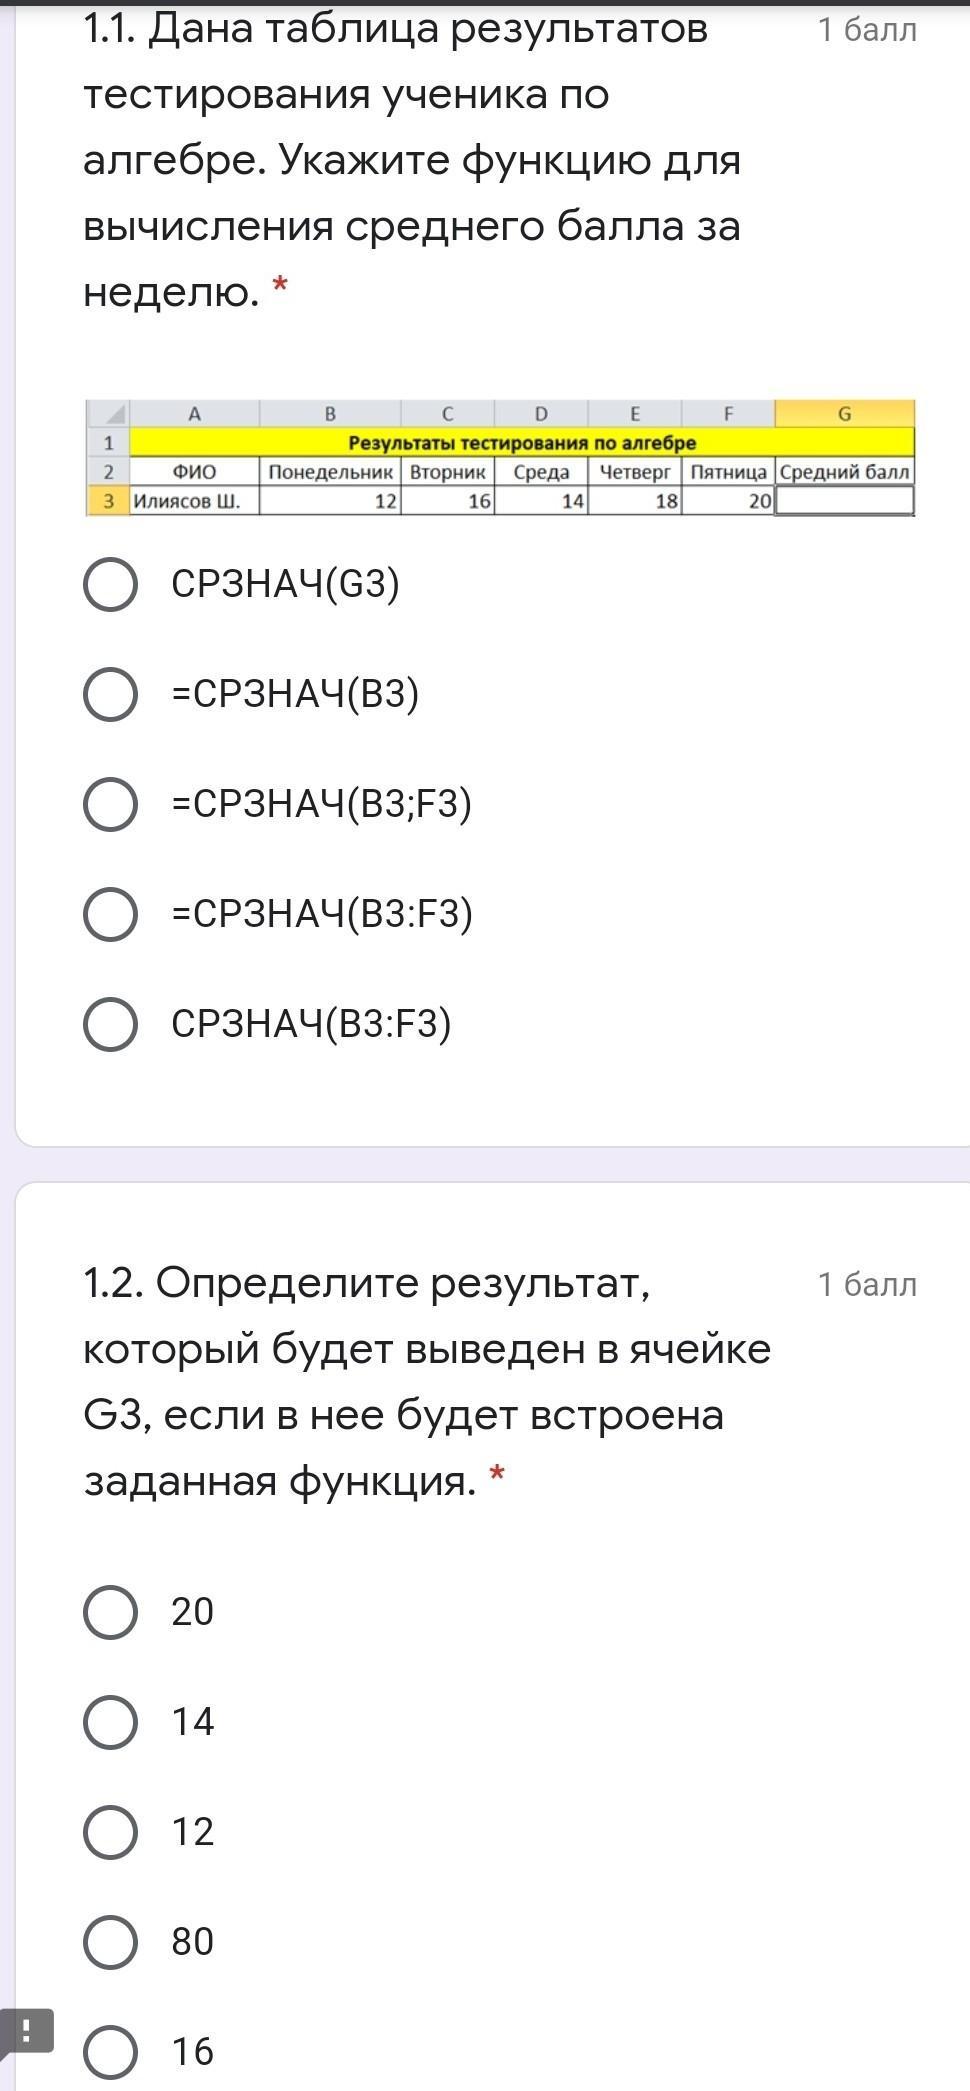Pick answer 80 in question 1.2
The image size is (970, 2091).
coord(110,1942)
